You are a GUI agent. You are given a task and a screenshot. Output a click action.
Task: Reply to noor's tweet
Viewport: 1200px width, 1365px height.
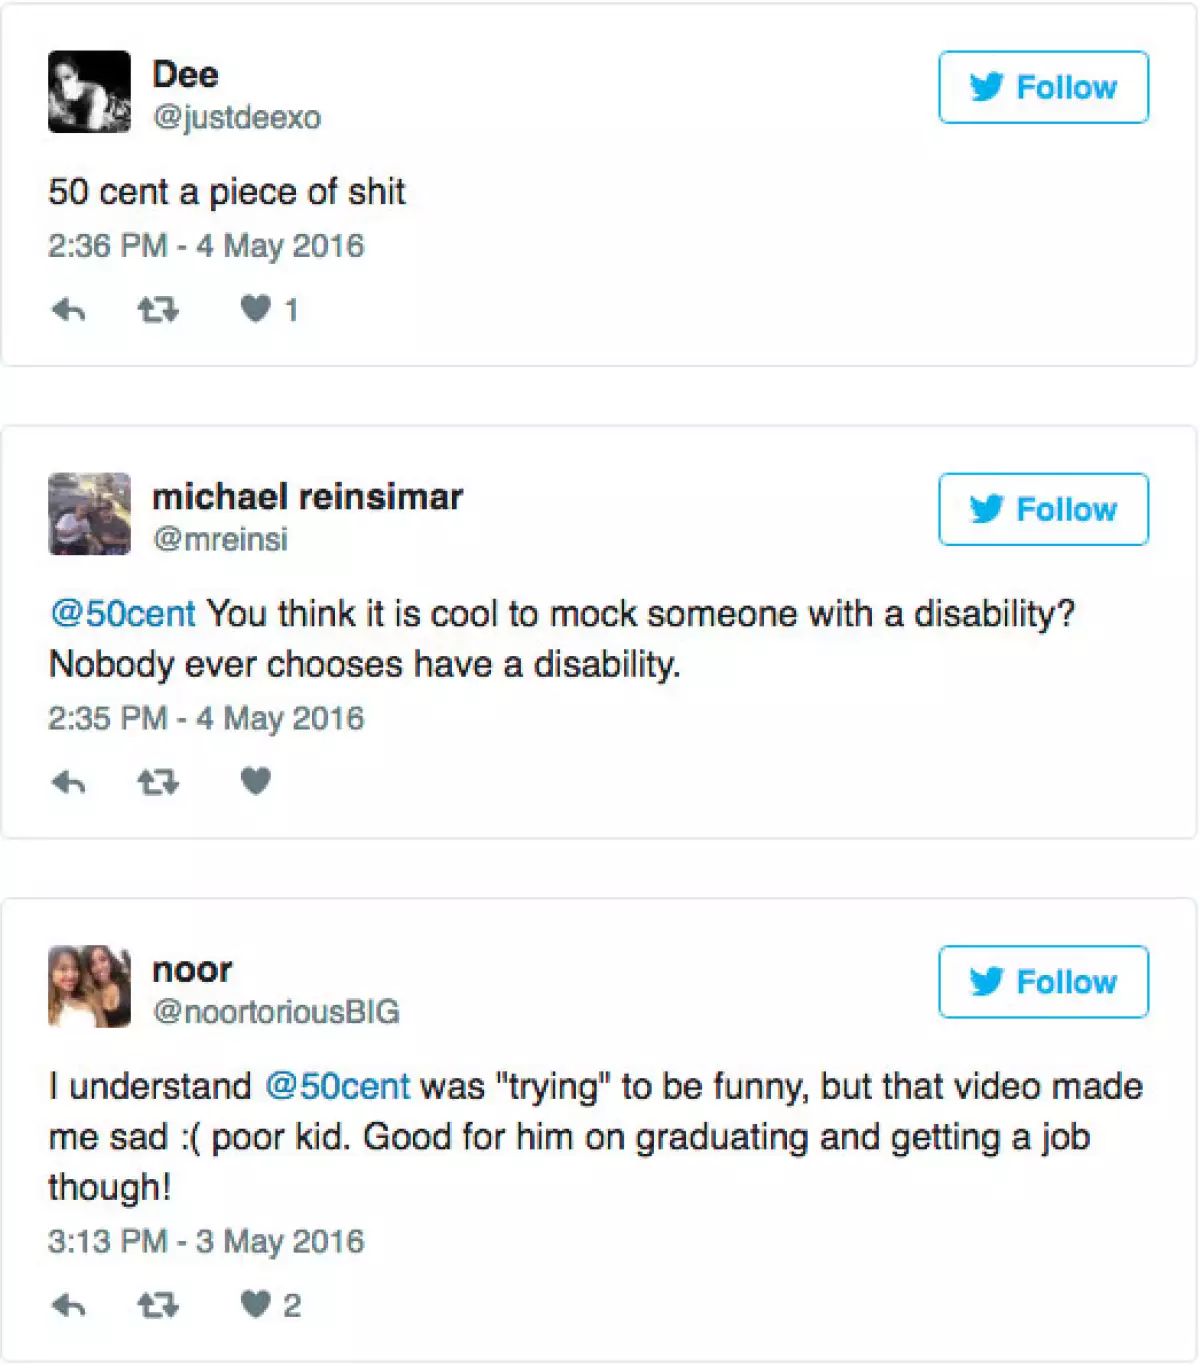[68, 1305]
